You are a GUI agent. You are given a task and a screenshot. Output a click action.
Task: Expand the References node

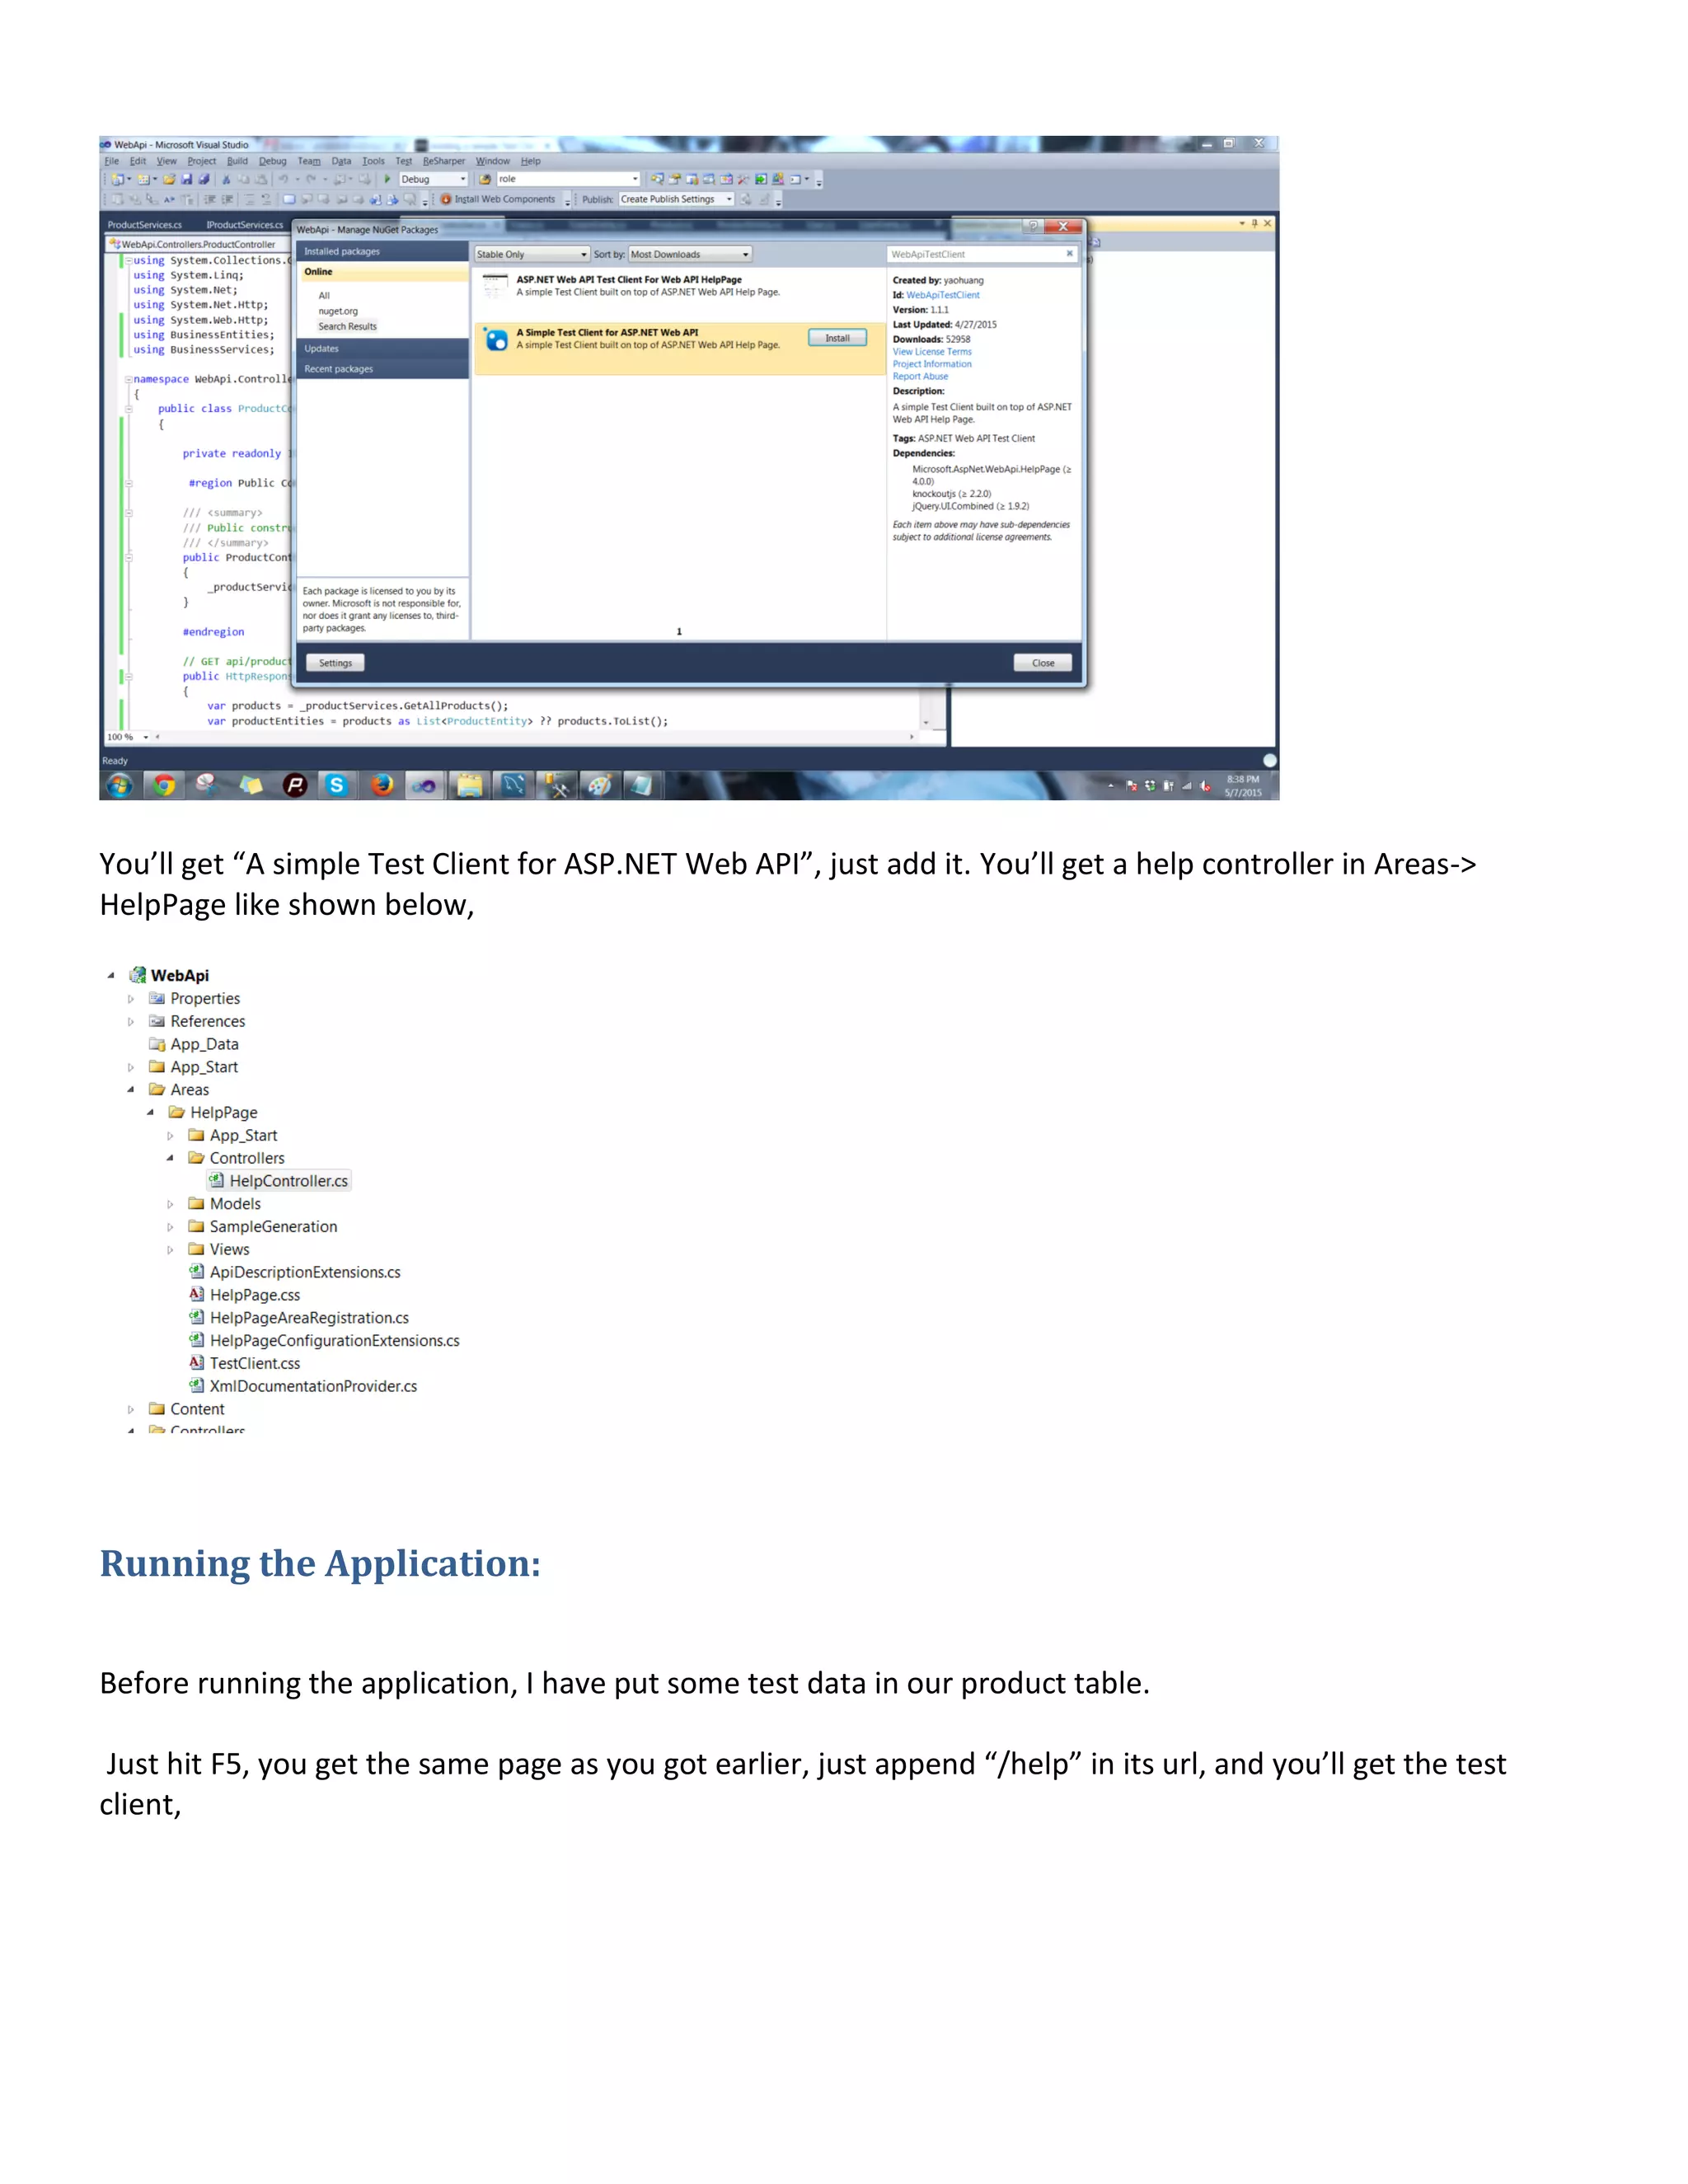[131, 1022]
